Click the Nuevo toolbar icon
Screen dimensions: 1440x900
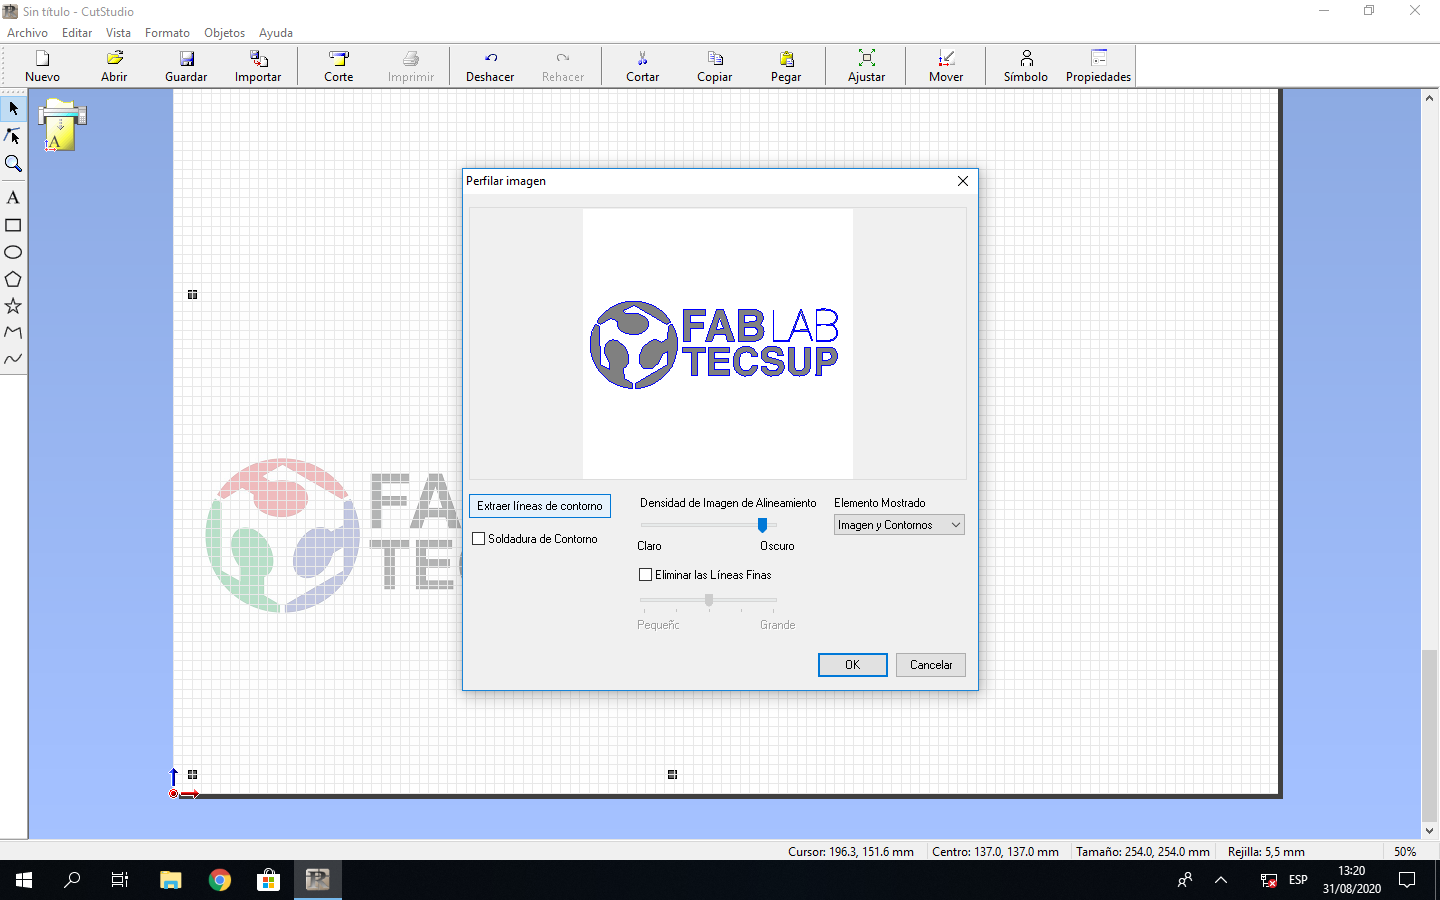point(42,66)
